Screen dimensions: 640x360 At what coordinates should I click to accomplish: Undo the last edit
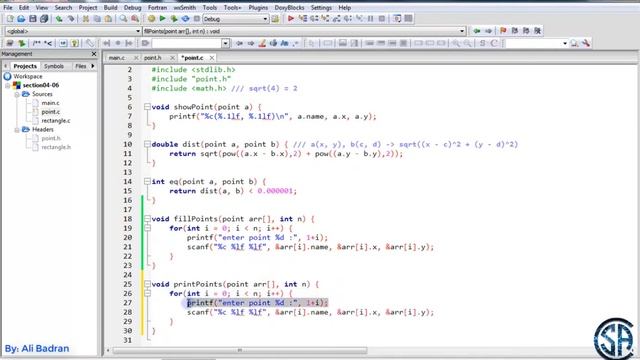pyautogui.click(x=59, y=19)
